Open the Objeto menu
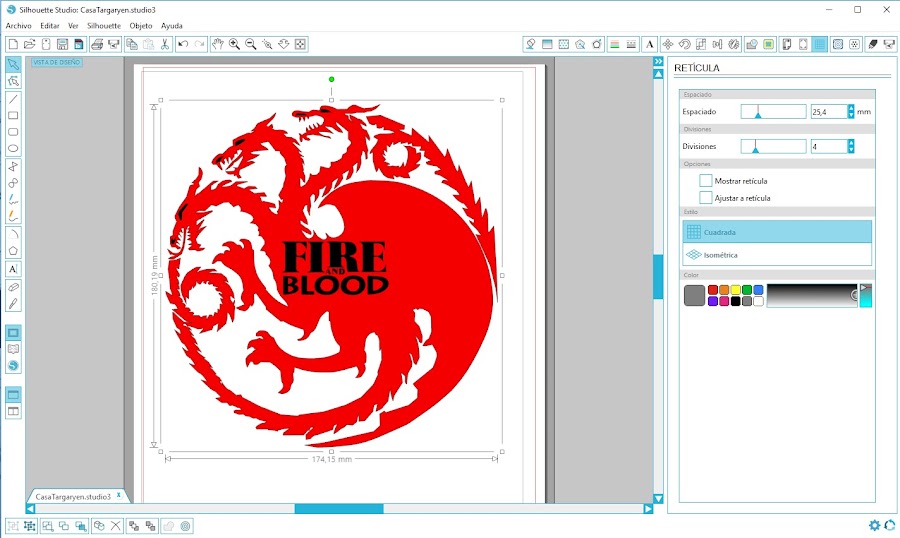 tap(141, 26)
